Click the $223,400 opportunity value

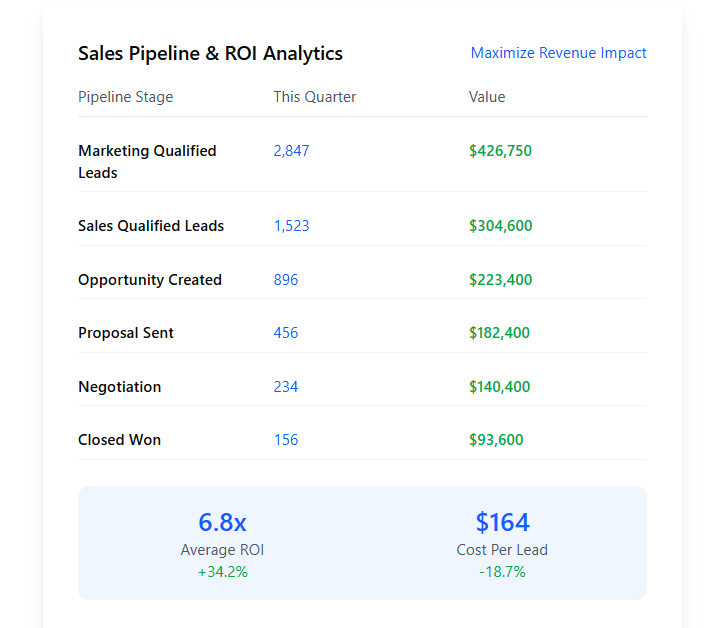tap(500, 280)
